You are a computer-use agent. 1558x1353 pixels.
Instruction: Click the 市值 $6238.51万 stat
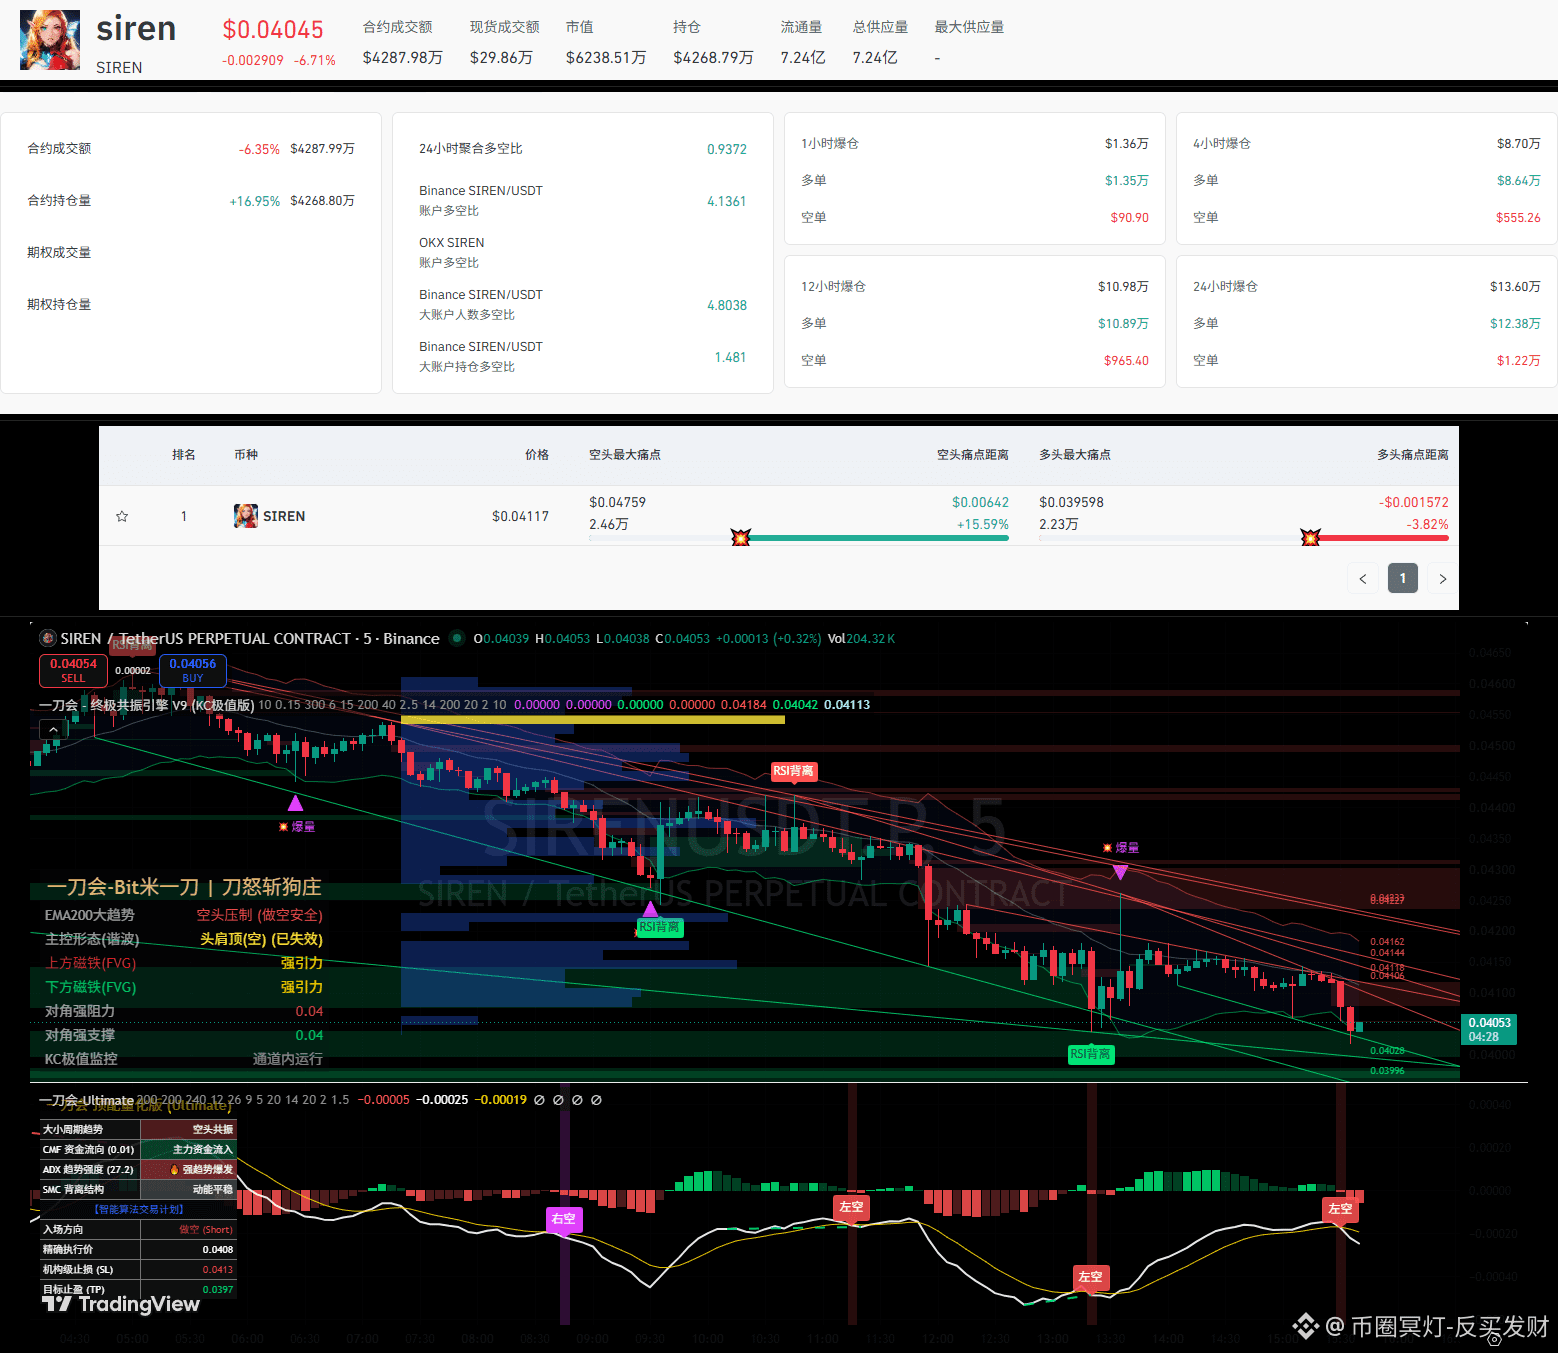(606, 43)
